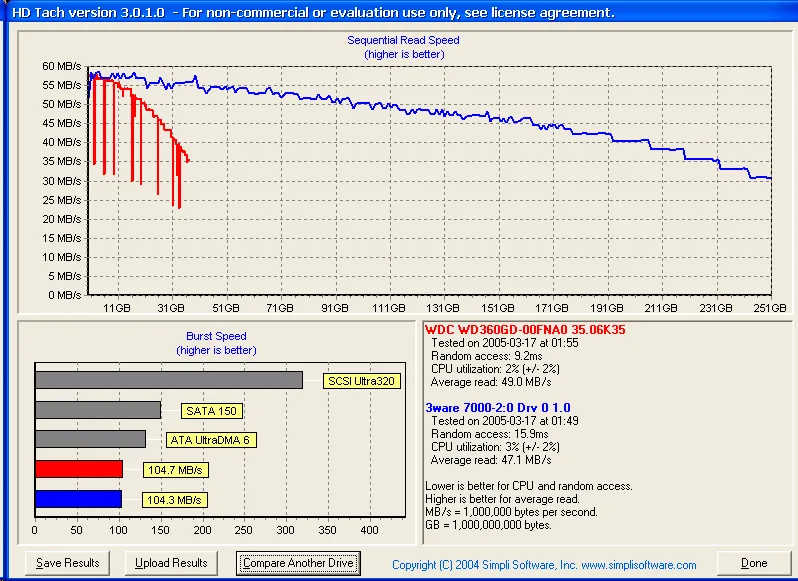The height and width of the screenshot is (581, 798).
Task: Open Compare Another Drive
Action: (298, 563)
